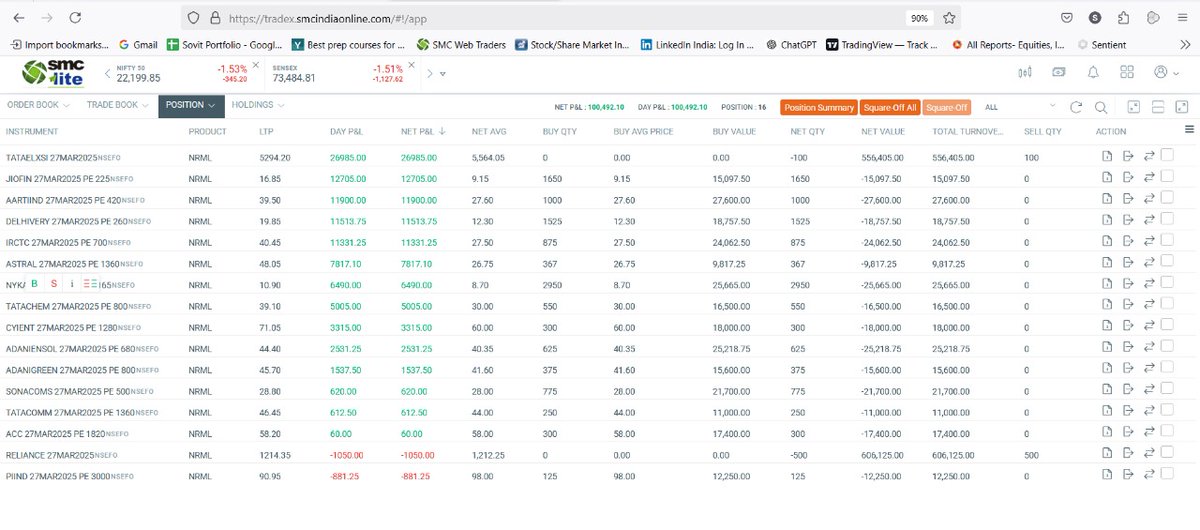
Task: Open market depth icon on NYKAA row
Action: click(x=91, y=283)
